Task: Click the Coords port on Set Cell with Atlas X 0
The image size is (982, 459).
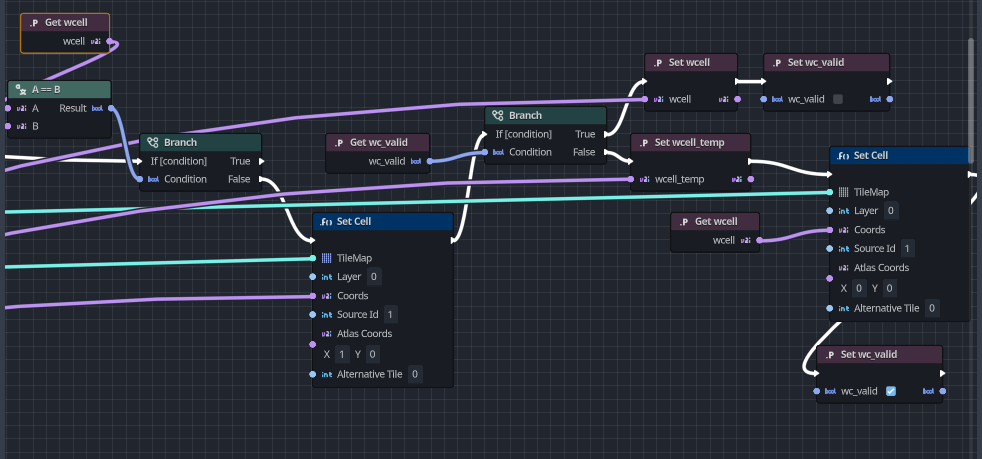Action: pyautogui.click(x=830, y=230)
